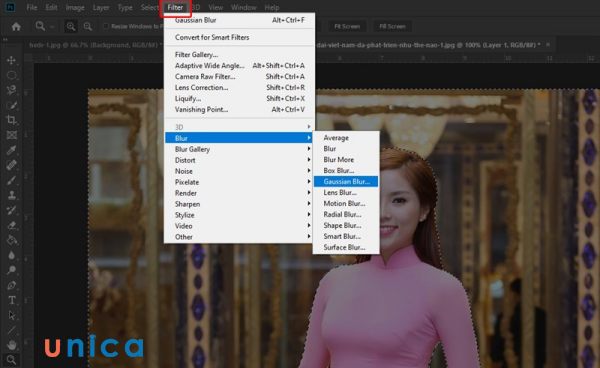Screen dimensions: 600x368
Task: Open the Layer menu
Action: [x=101, y=8]
